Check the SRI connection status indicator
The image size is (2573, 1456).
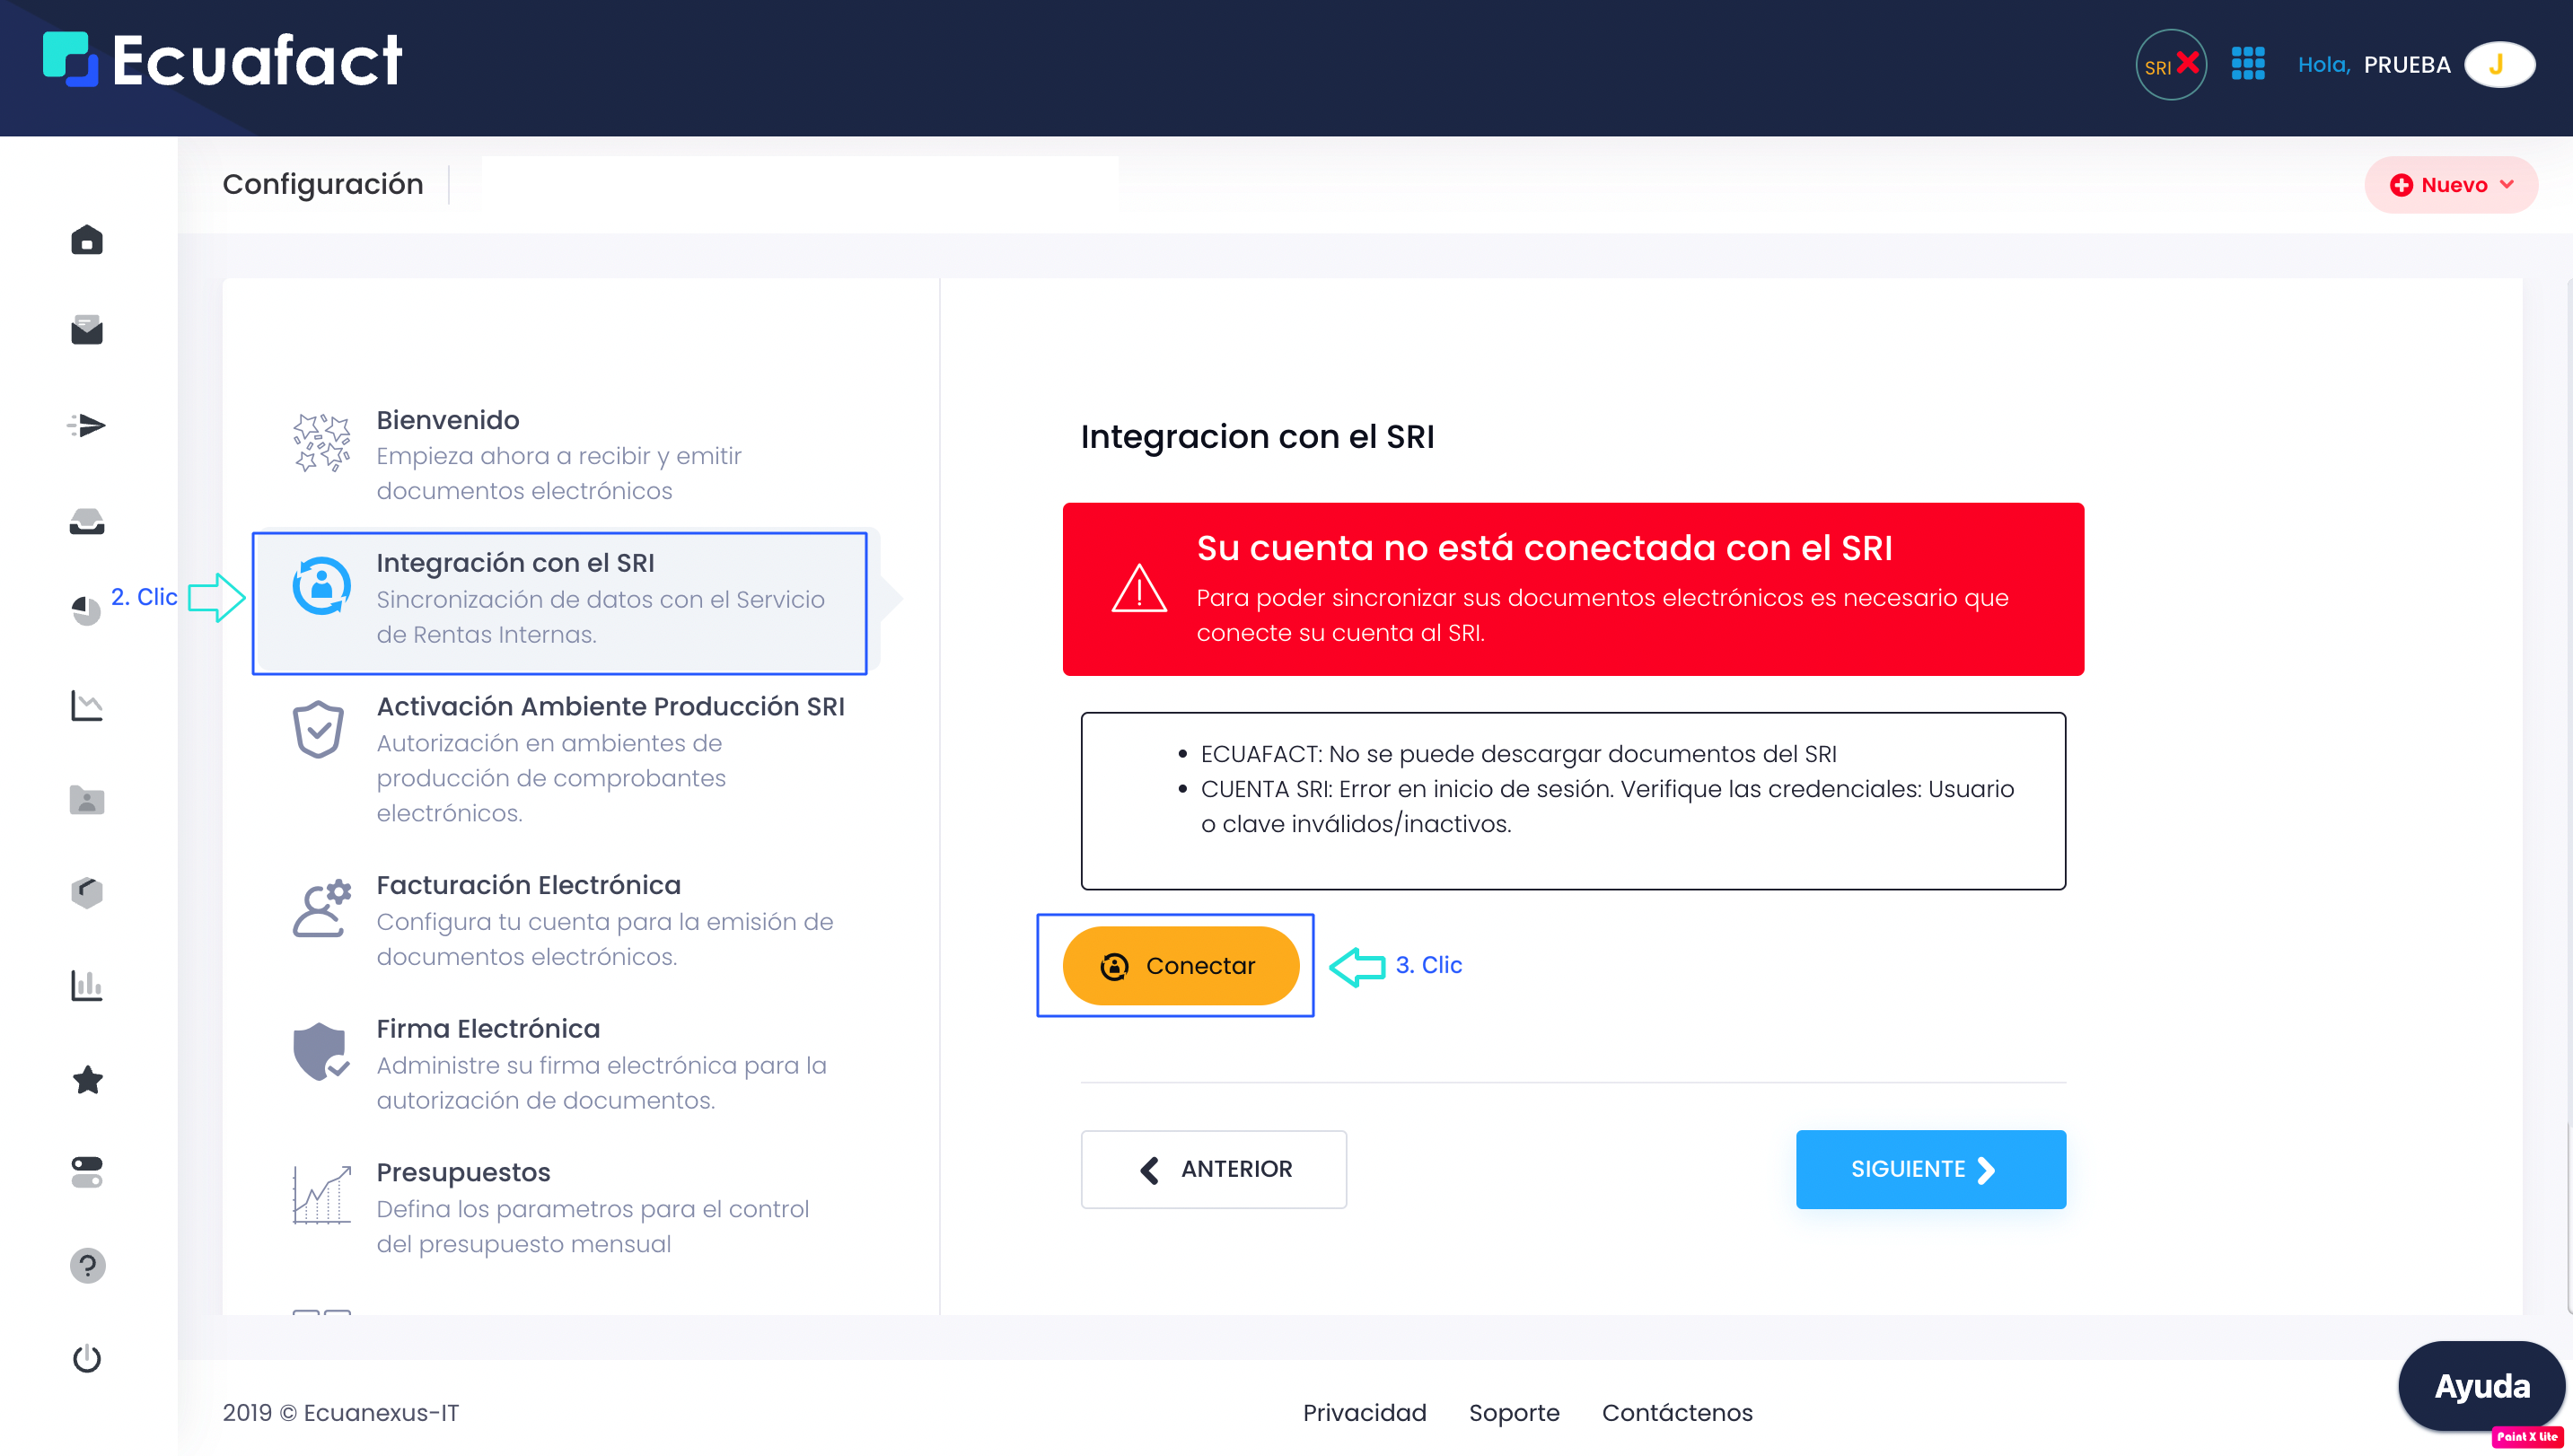[x=2171, y=64]
